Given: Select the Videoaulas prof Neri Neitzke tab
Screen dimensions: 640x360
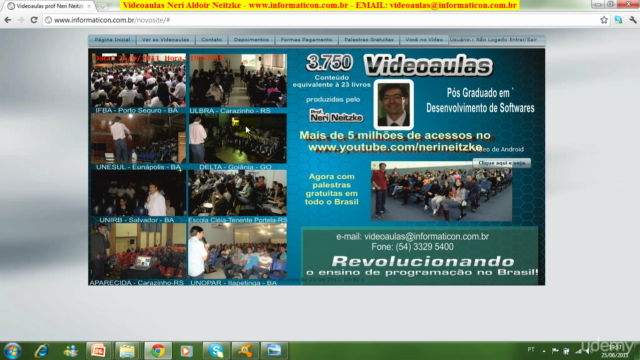Looking at the screenshot, I should click(x=48, y=6).
